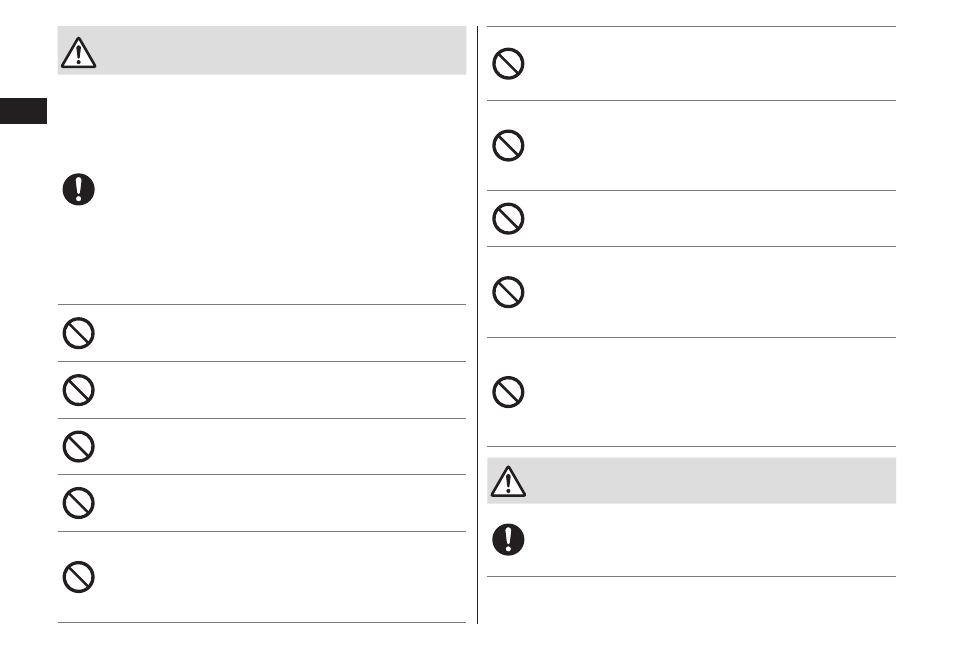Select the fourth prohibition symbol in left column
Viewport: 954px width, 671px height.
point(78,503)
